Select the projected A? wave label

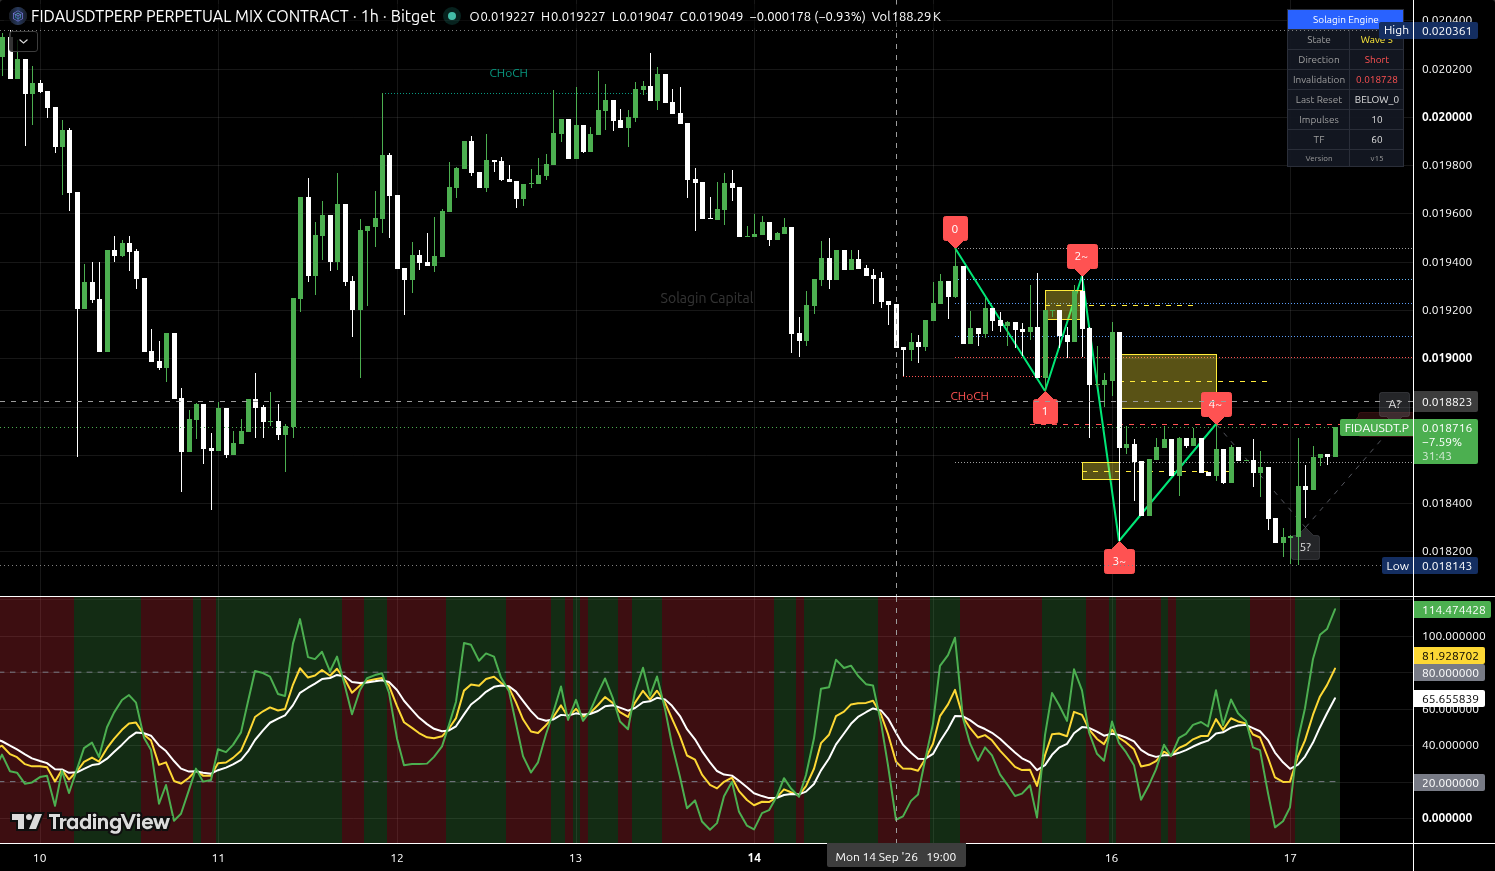[1394, 404]
